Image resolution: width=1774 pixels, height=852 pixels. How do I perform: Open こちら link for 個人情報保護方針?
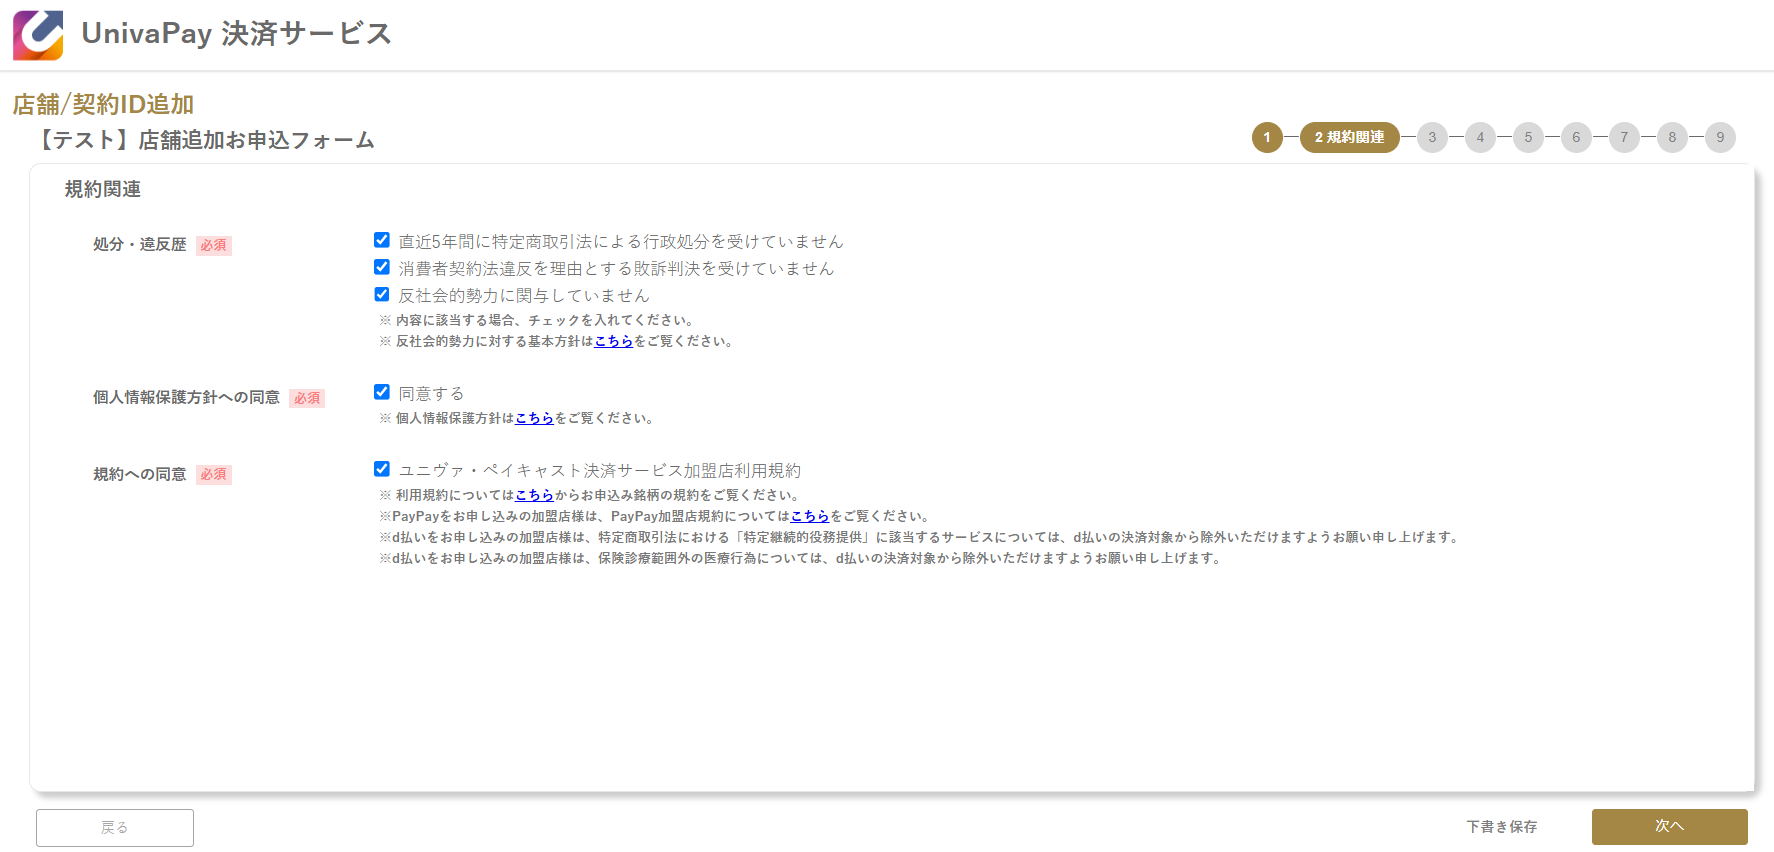[534, 418]
